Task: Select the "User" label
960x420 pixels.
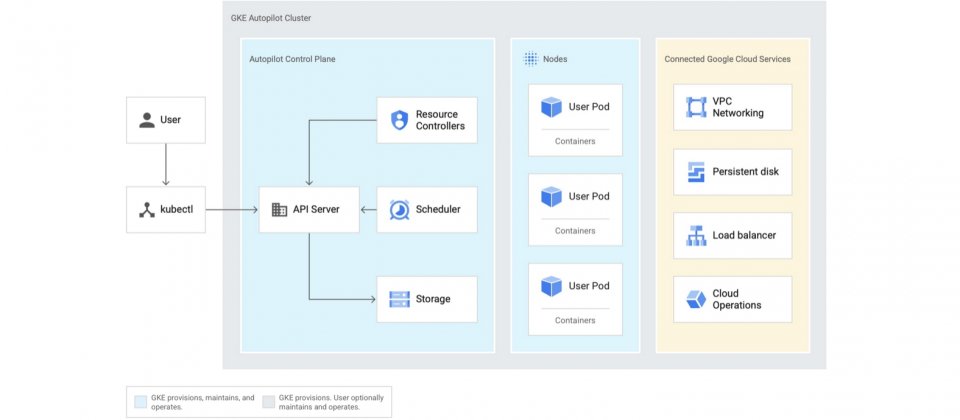Action: [170, 120]
